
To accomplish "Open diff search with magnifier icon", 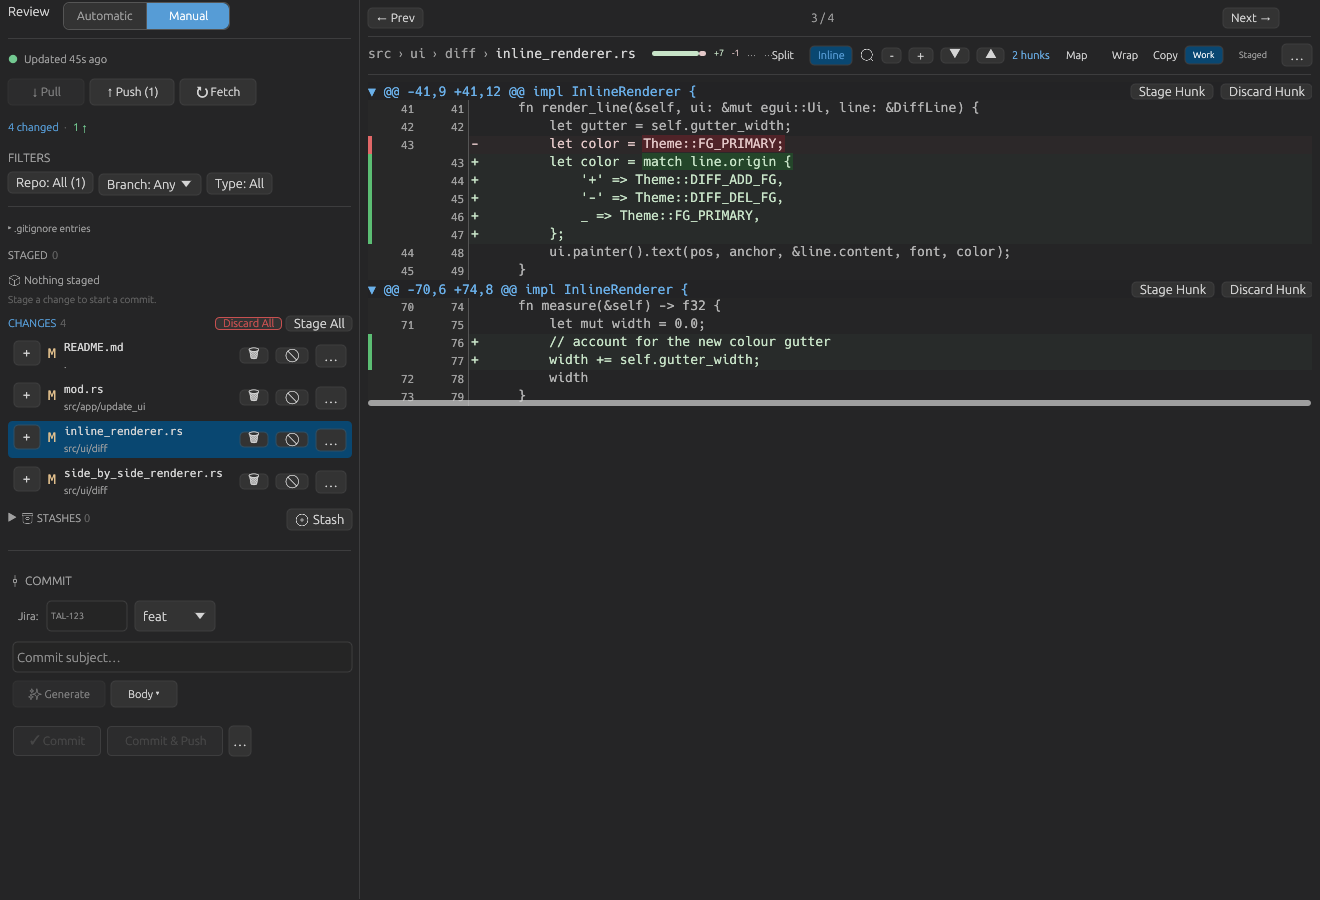I will 867,55.
